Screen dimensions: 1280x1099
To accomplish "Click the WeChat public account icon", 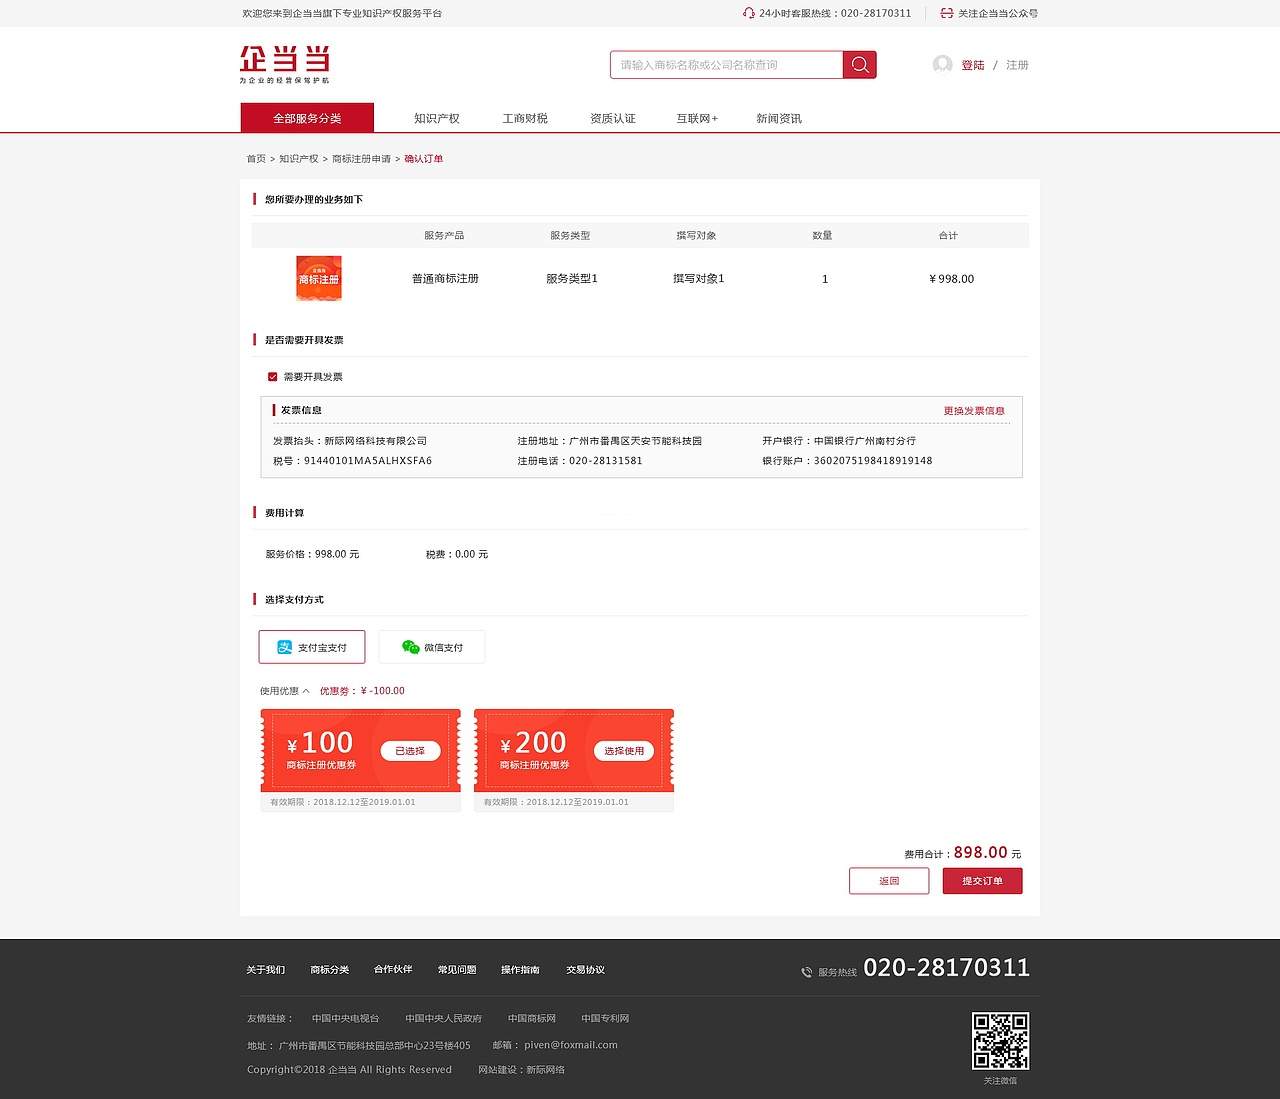I will click(x=947, y=13).
